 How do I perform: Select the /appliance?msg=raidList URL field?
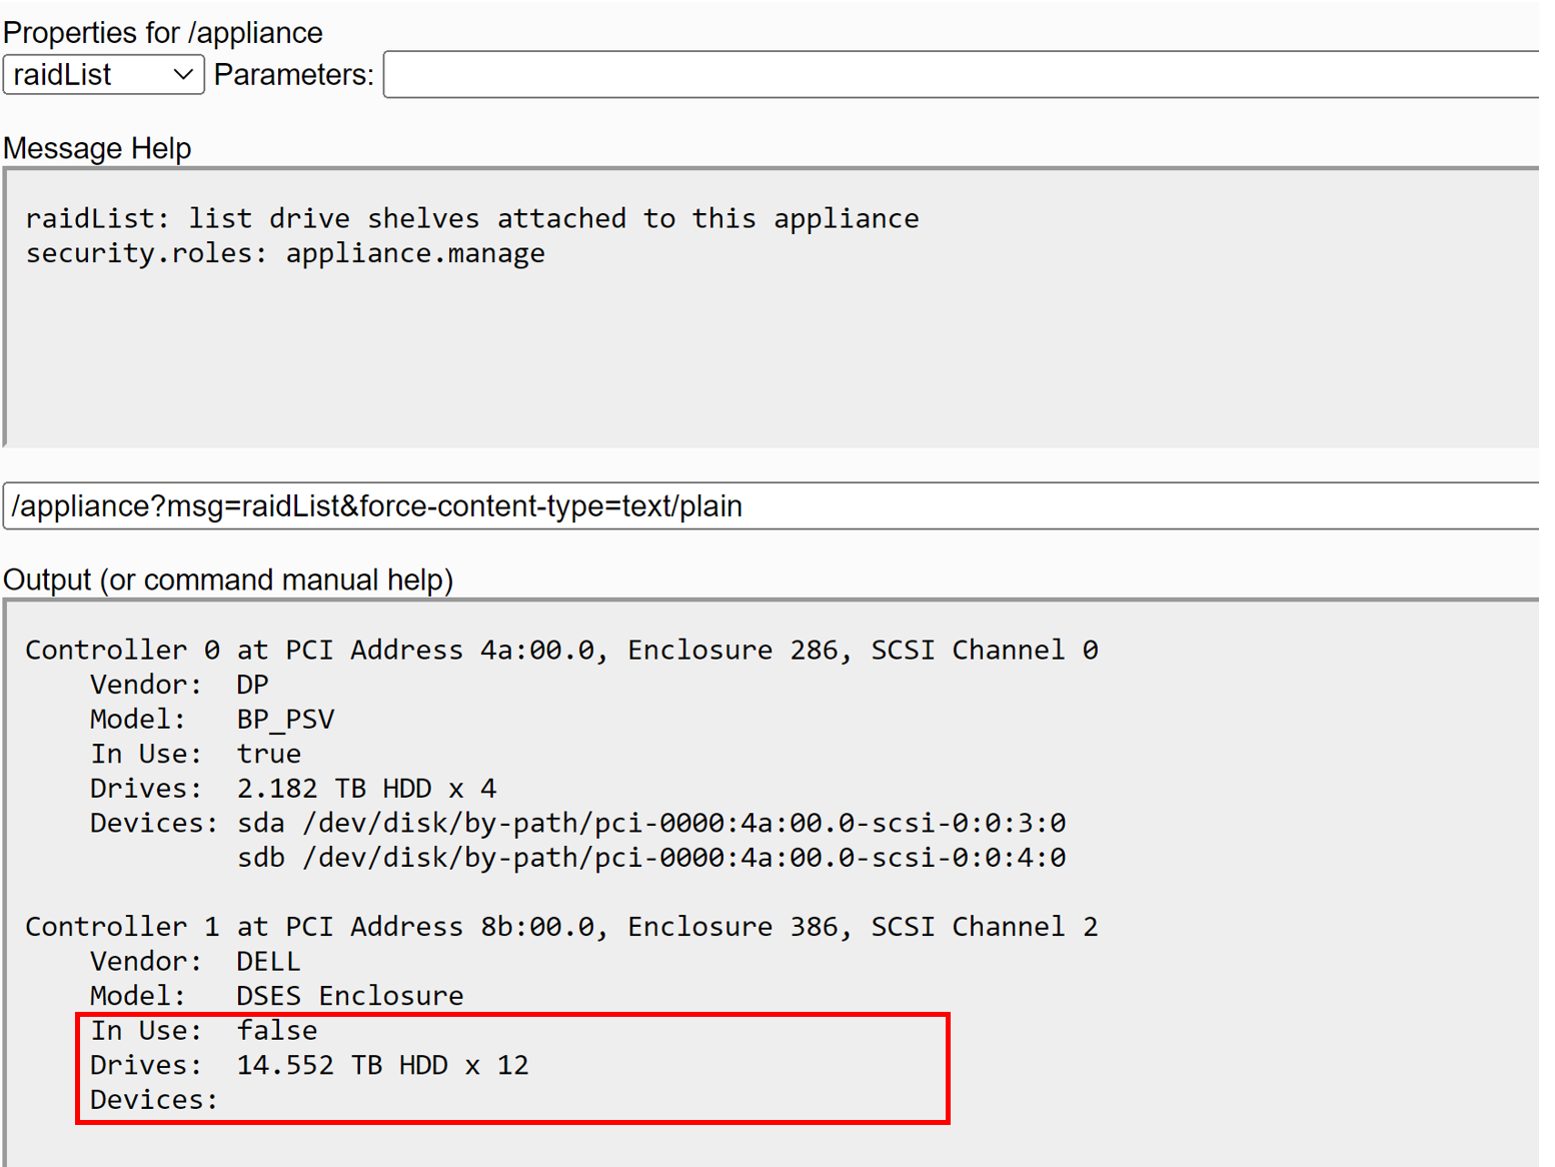[x=772, y=506]
